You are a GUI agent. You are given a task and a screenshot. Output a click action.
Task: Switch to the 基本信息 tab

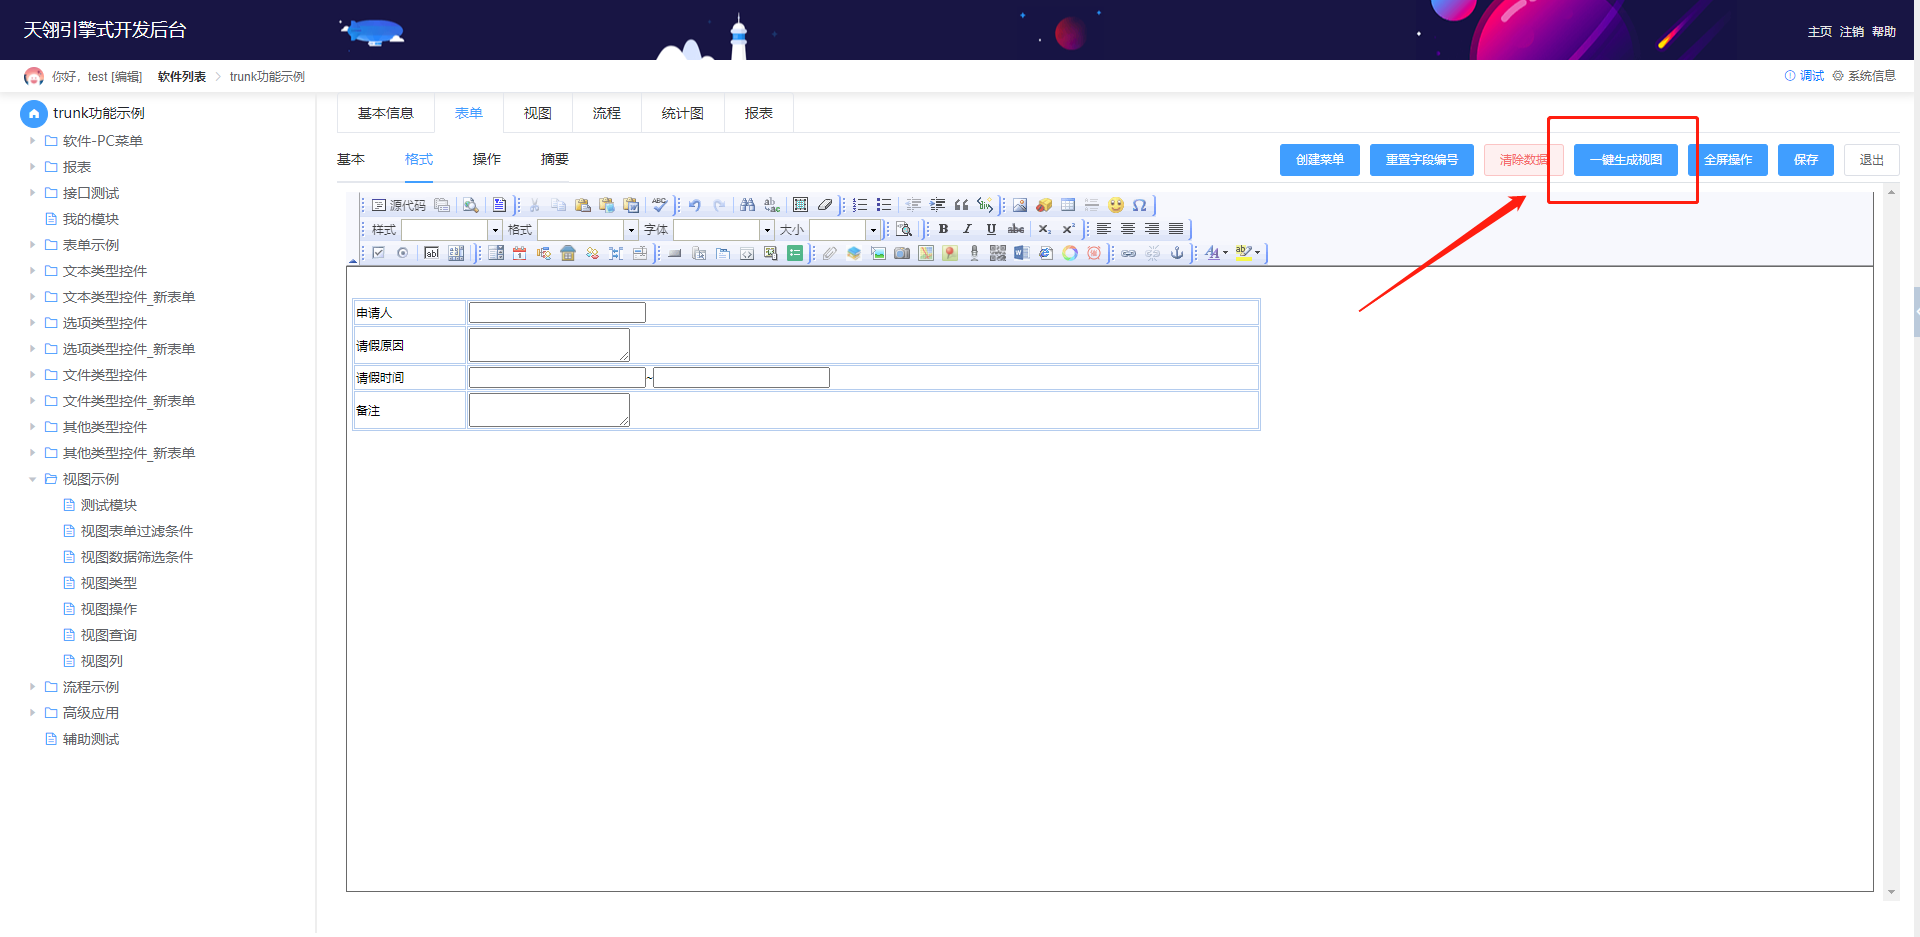386,113
